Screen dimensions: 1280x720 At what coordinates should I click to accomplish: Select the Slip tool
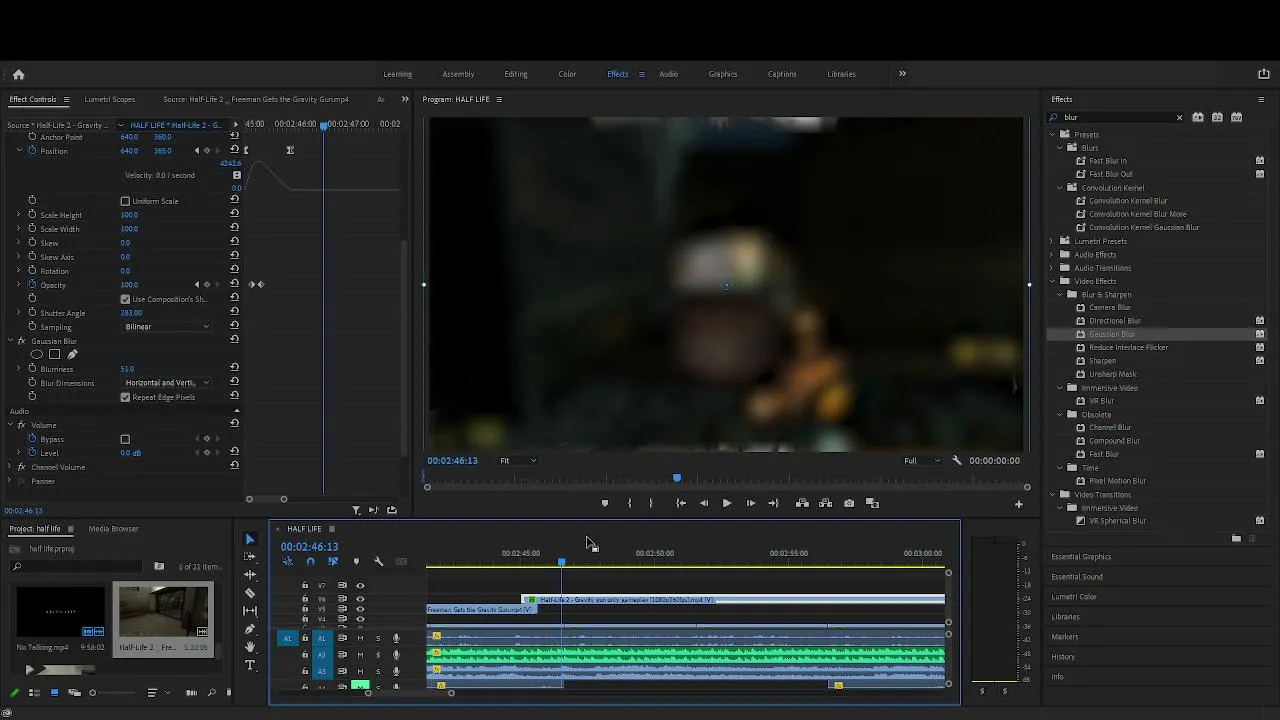click(250, 611)
